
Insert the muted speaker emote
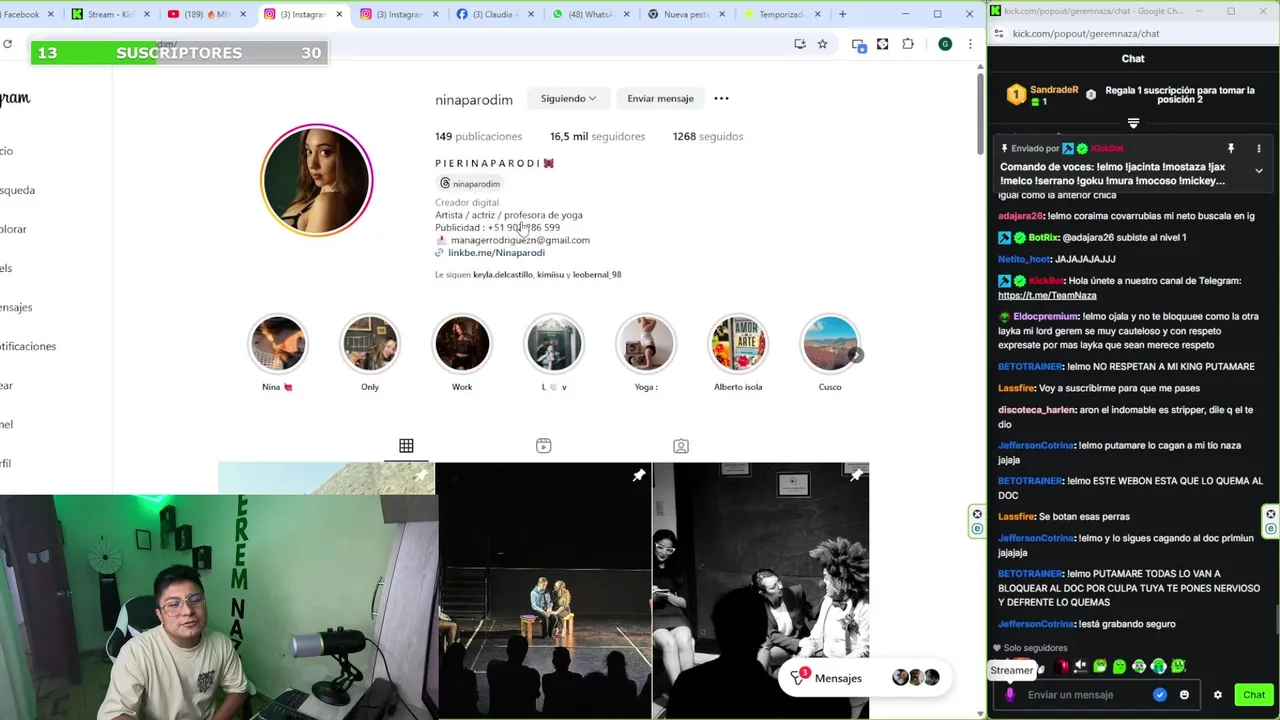tap(1080, 666)
